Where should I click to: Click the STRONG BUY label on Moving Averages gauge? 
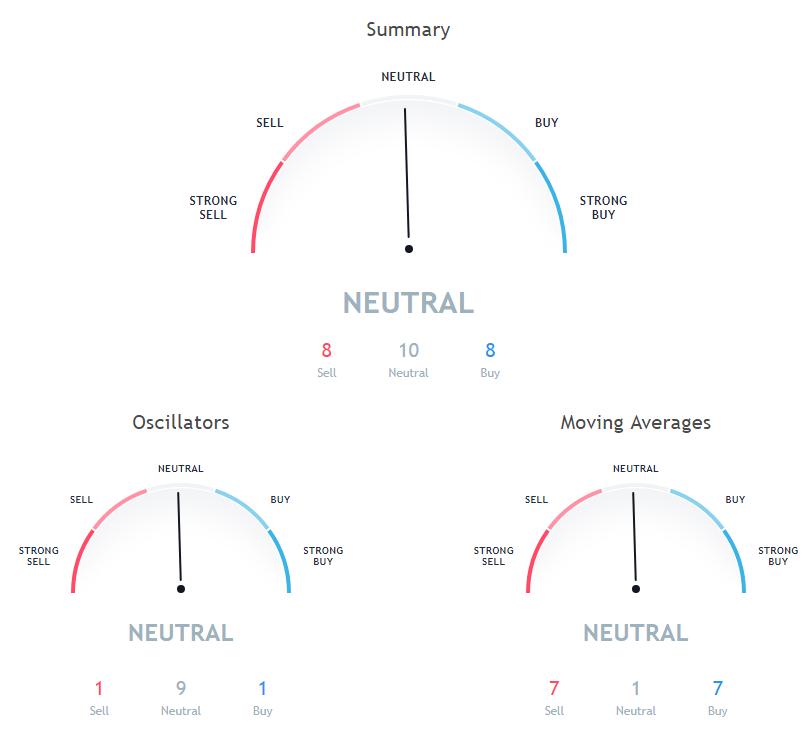point(777,556)
